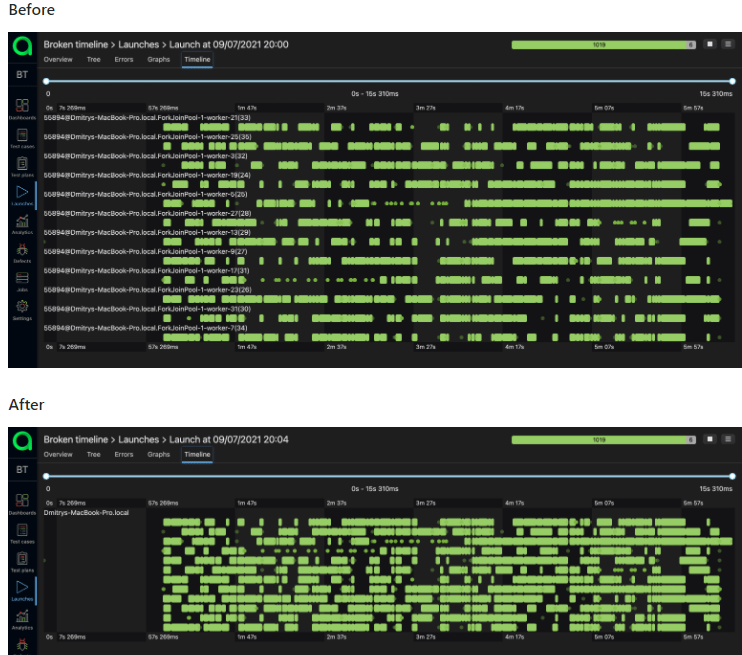Image resolution: width=742 pixels, height=655 pixels.
Task: Select Graphs tab in the Before screenshot
Action: [159, 60]
